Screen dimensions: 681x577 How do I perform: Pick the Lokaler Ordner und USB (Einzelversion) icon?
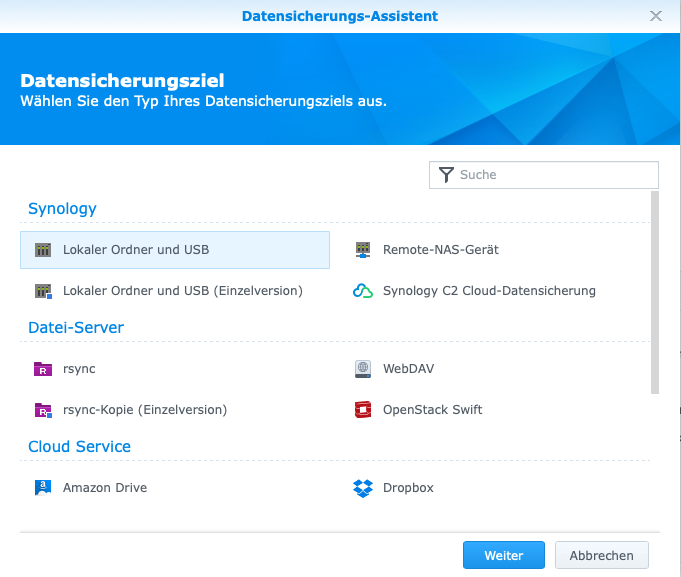(x=43, y=291)
